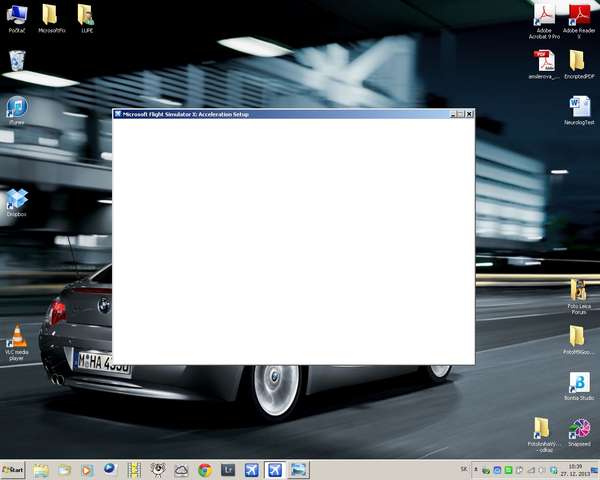Screen dimensions: 600x480
Task: Close the Flight Simulator Acceleration Setup window
Action: [469, 114]
